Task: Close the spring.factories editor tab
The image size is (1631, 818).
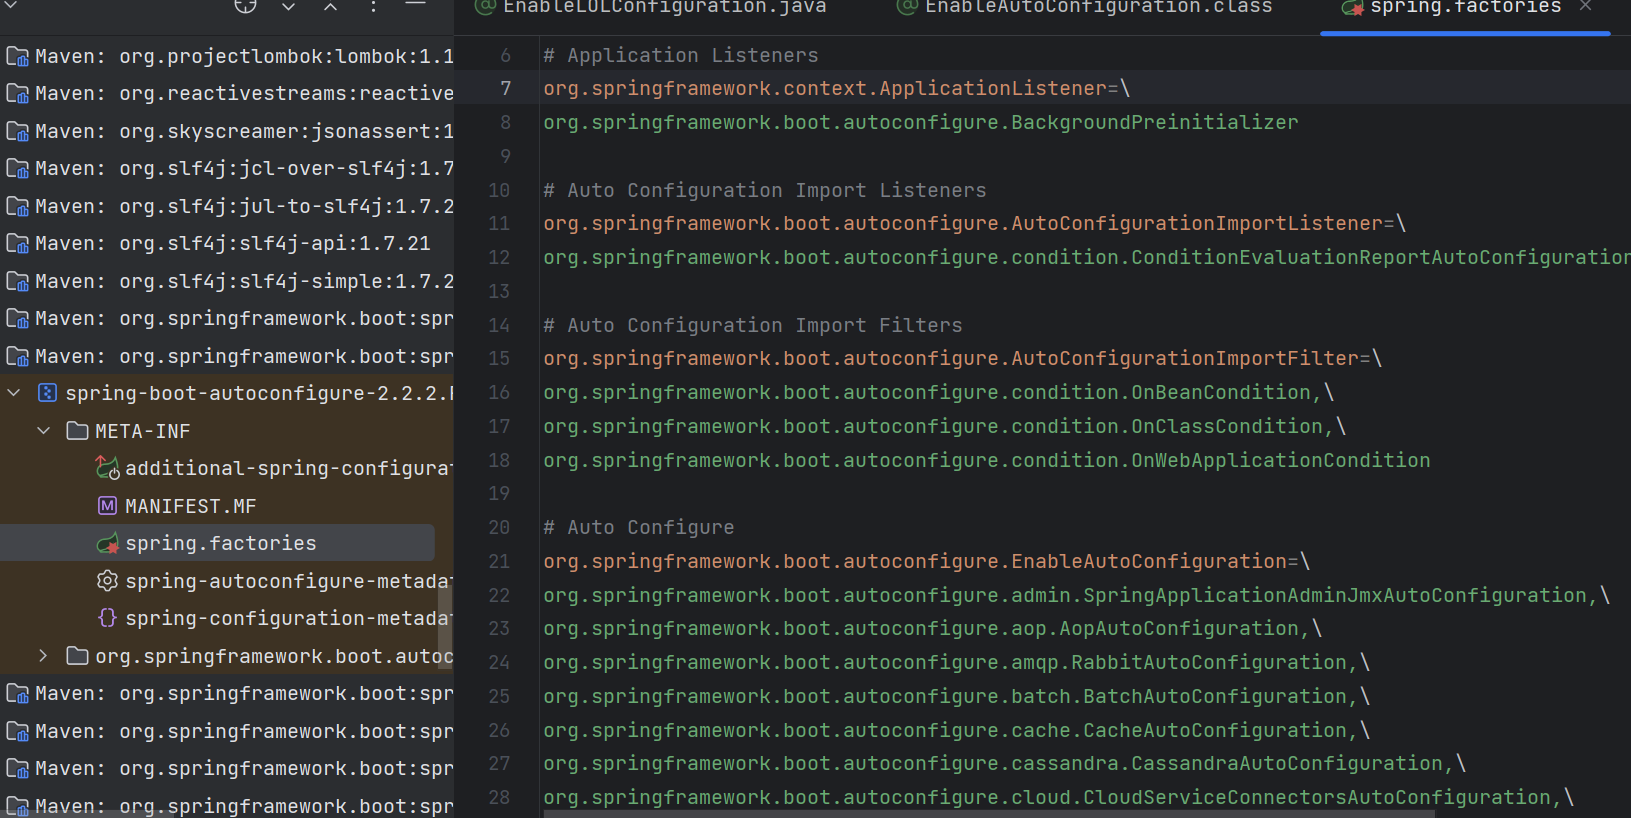Action: [1585, 6]
